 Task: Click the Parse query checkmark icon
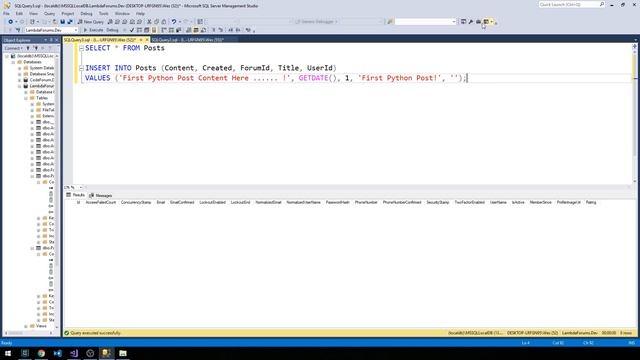(131, 30)
